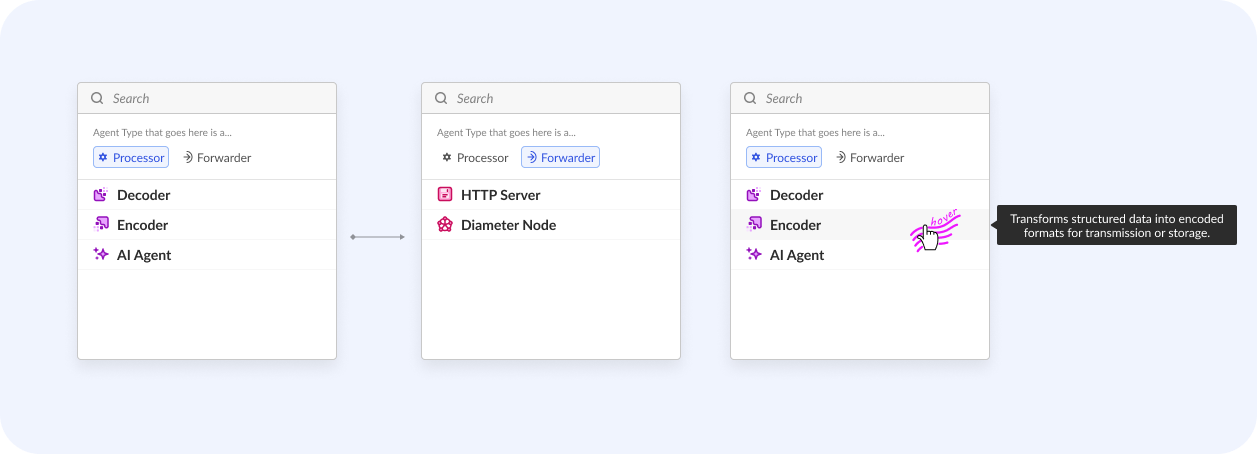
Task: Click the search magnifier icon in left panel
Action: tap(97, 98)
